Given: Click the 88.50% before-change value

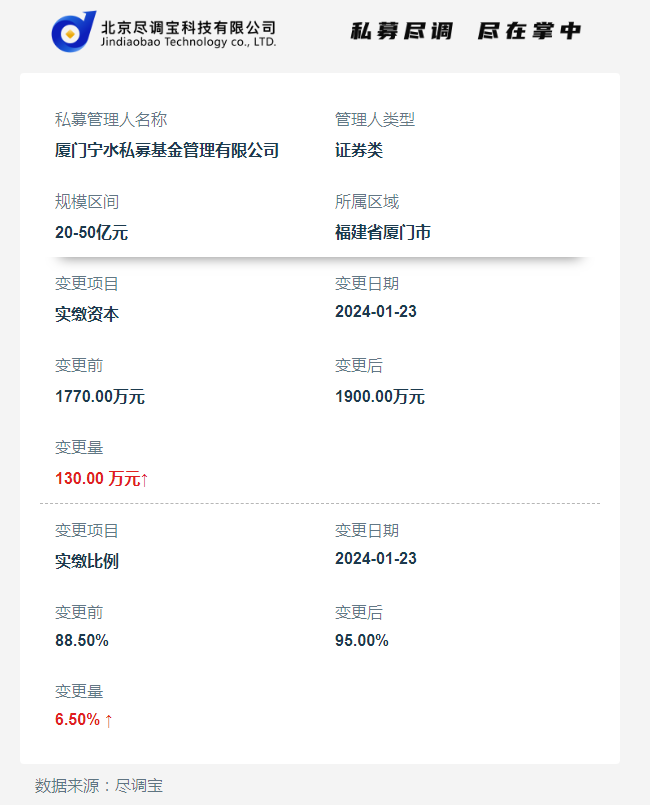Looking at the screenshot, I should click(x=82, y=640).
